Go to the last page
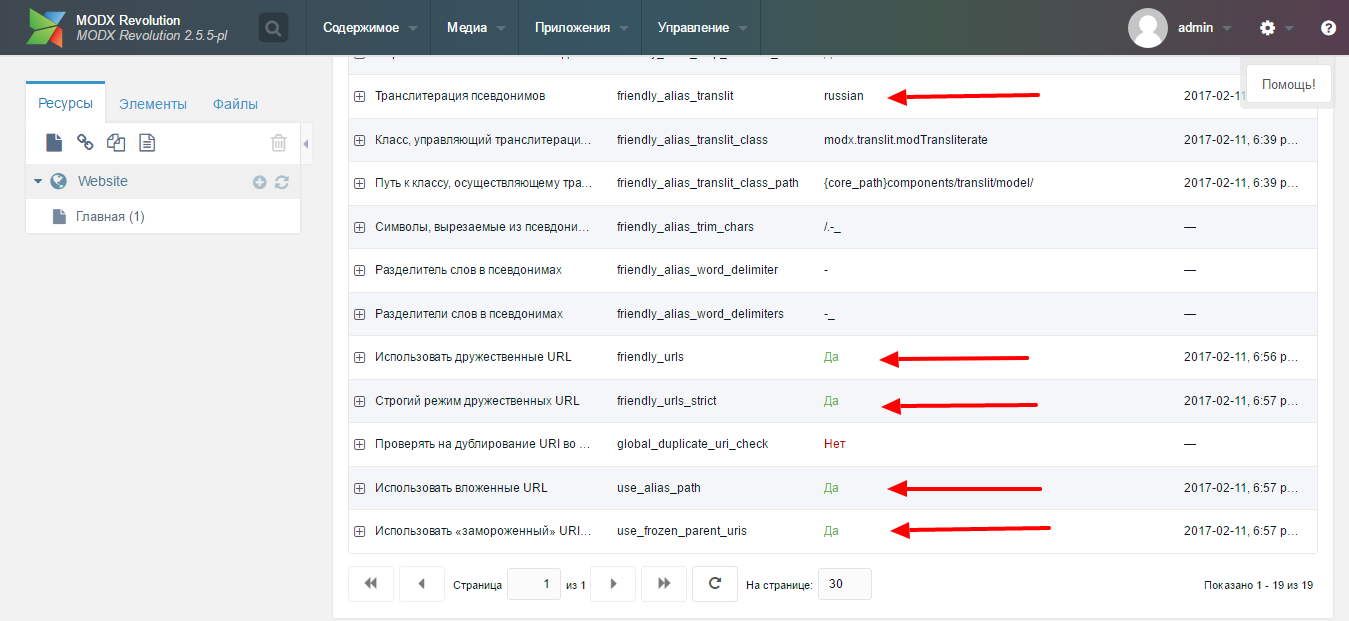1349x621 pixels. click(664, 584)
